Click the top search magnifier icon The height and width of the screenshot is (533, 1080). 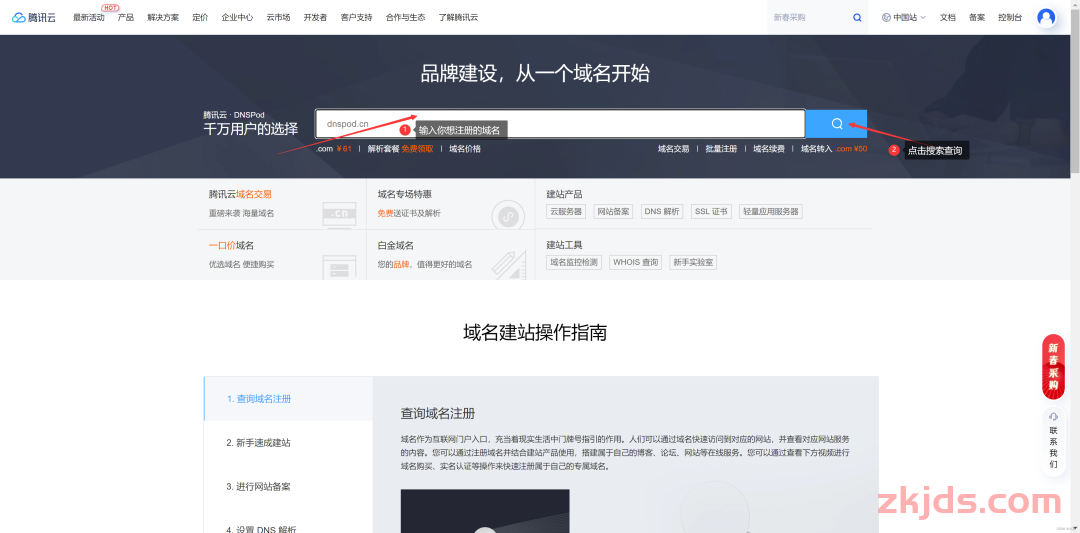[x=857, y=17]
